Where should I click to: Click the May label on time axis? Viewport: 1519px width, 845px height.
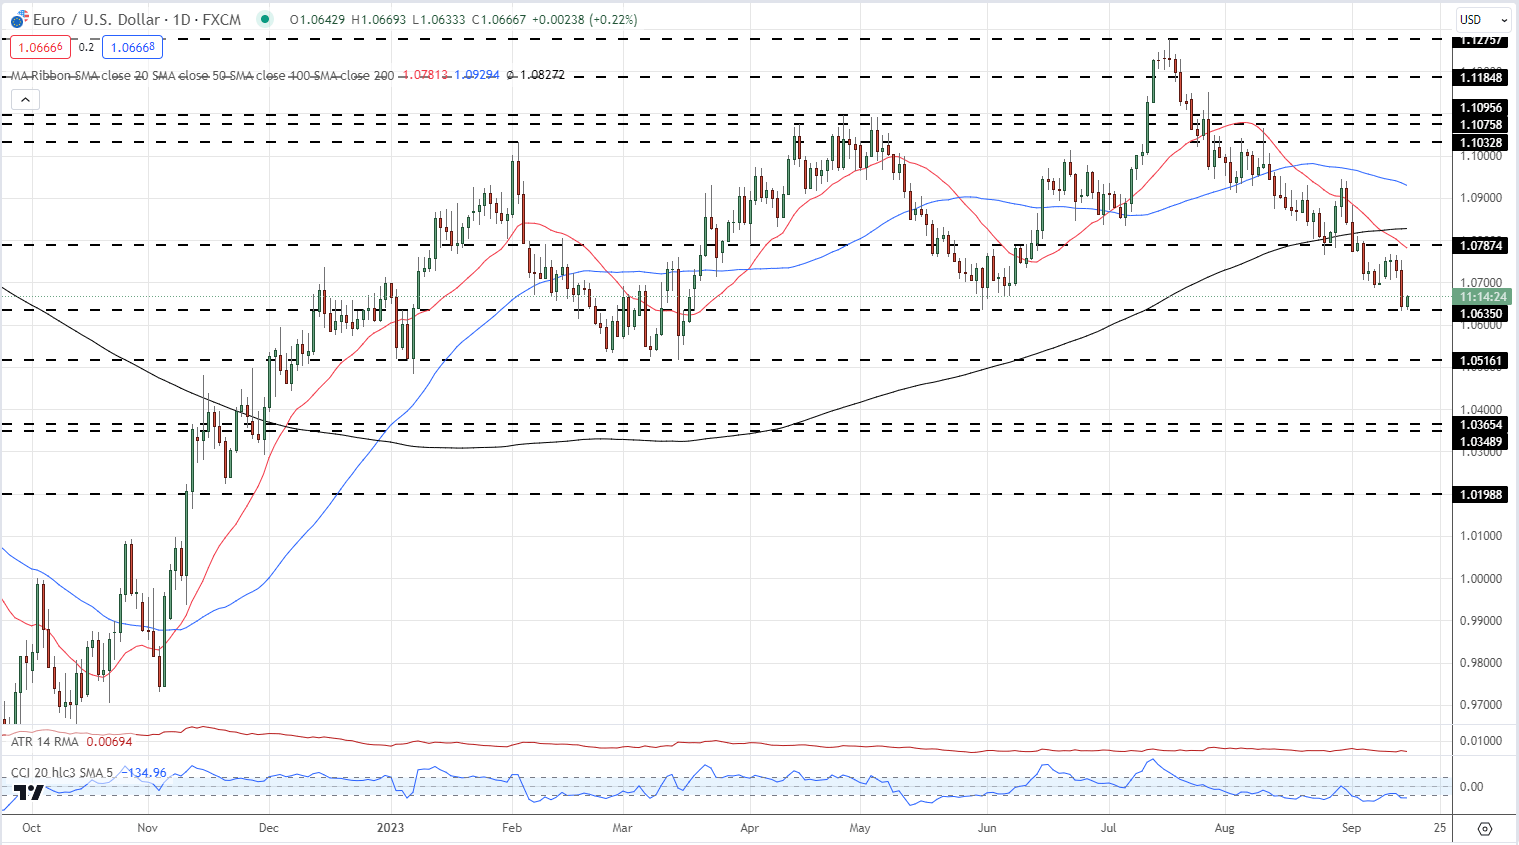click(x=860, y=828)
